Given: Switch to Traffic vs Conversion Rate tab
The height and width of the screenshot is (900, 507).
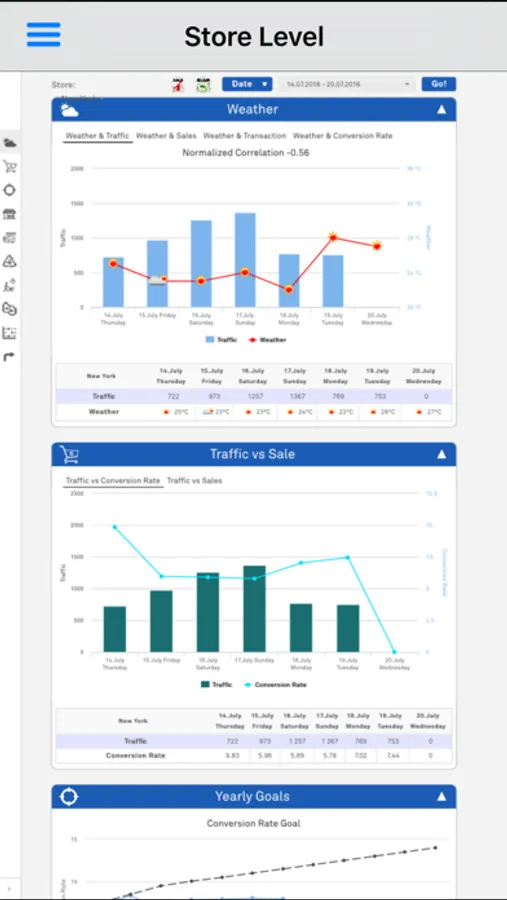Looking at the screenshot, I should tap(113, 480).
